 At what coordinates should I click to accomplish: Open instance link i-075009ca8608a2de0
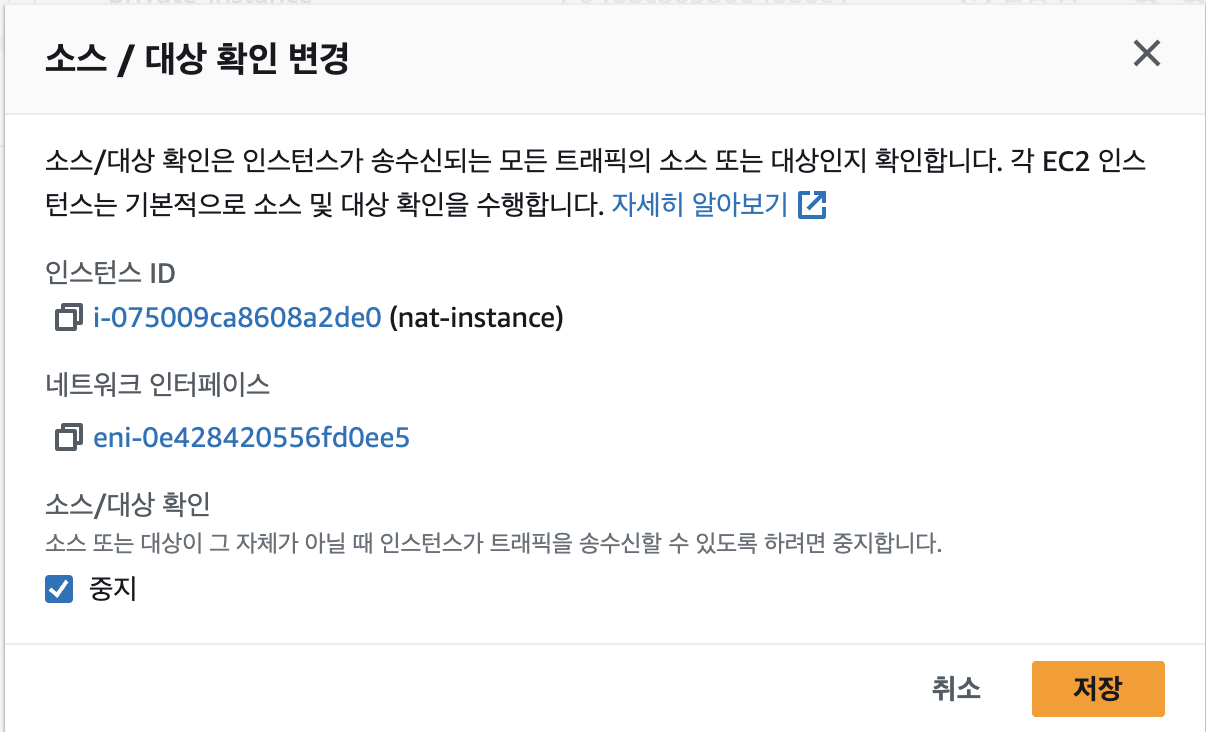click(x=237, y=319)
